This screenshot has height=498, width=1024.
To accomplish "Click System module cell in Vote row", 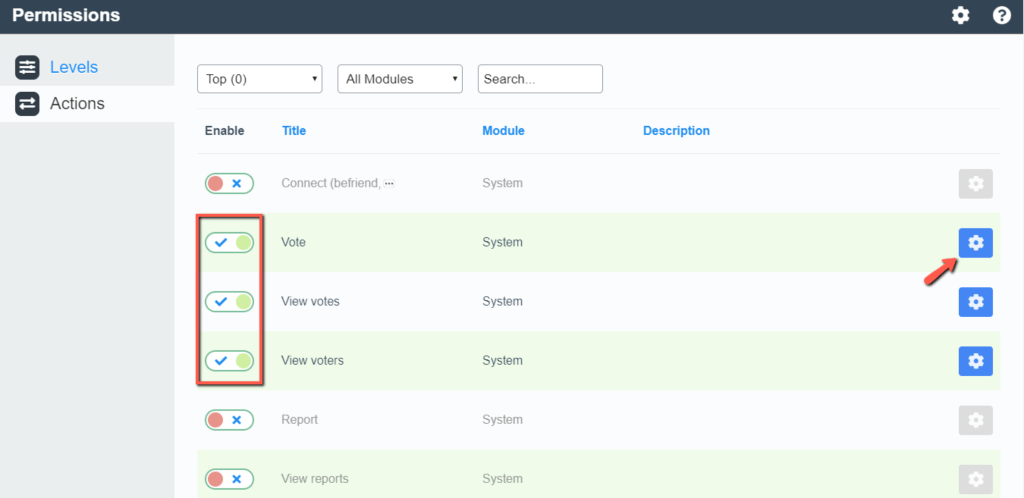I will (502, 242).
